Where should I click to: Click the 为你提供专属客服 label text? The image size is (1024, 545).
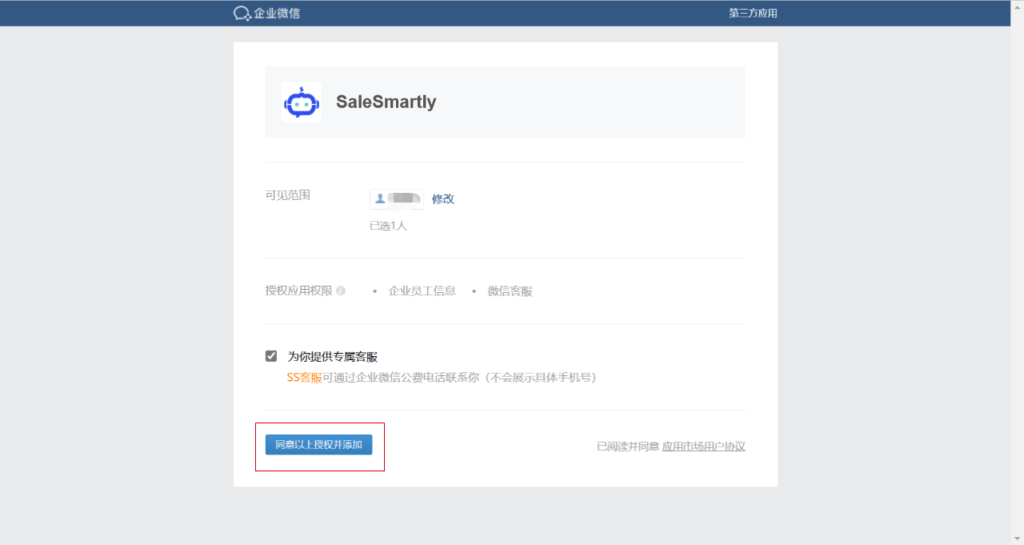[332, 356]
